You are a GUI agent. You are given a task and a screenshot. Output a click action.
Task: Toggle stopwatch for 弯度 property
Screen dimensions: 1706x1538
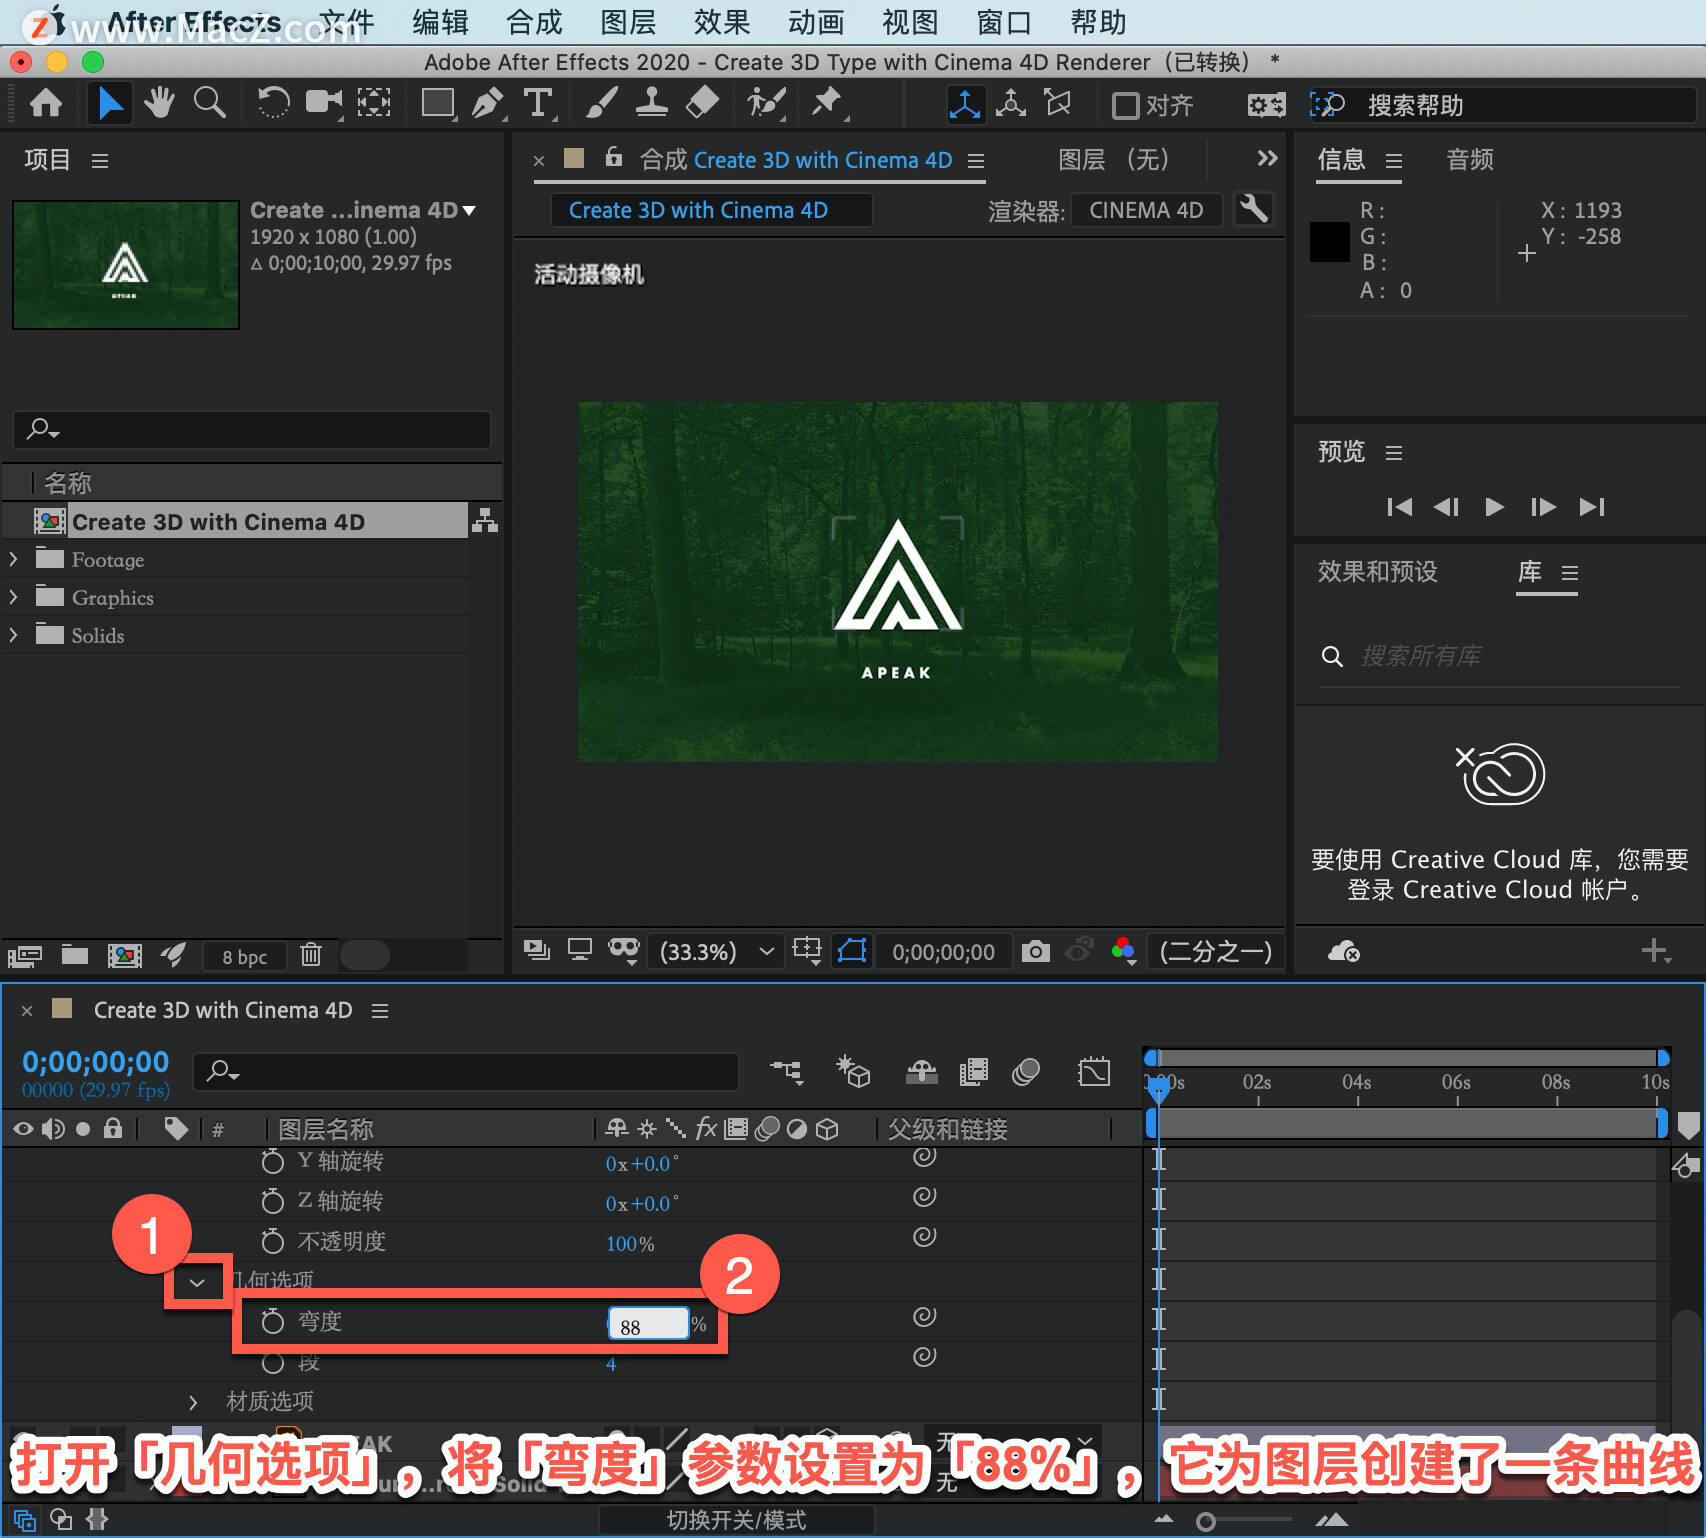272,1322
